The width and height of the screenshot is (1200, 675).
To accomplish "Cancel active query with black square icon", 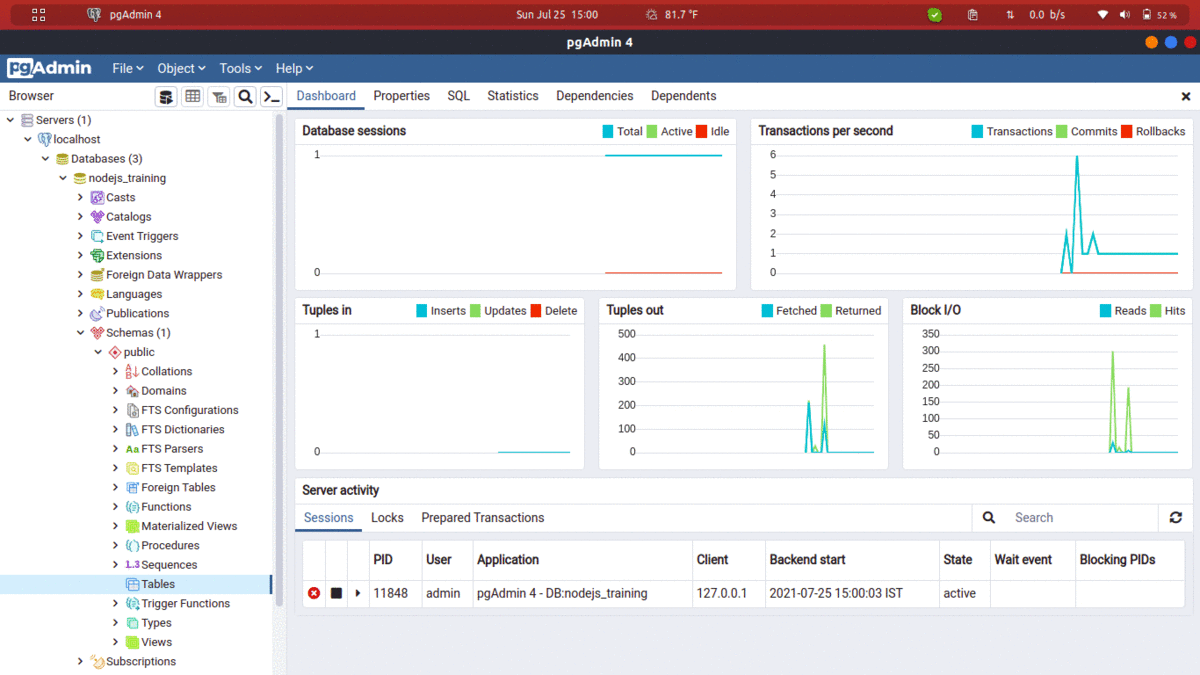I will (x=336, y=593).
